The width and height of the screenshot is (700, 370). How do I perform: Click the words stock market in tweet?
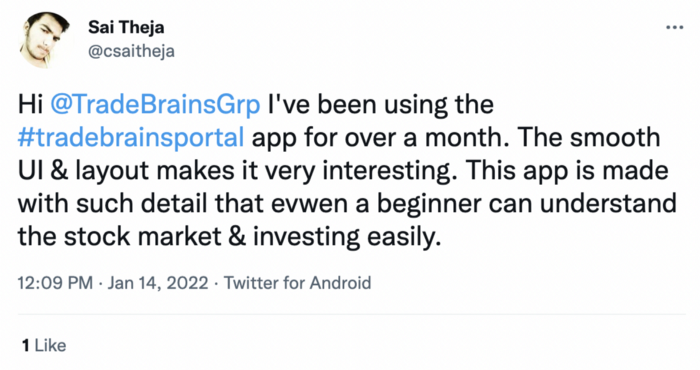tap(143, 237)
